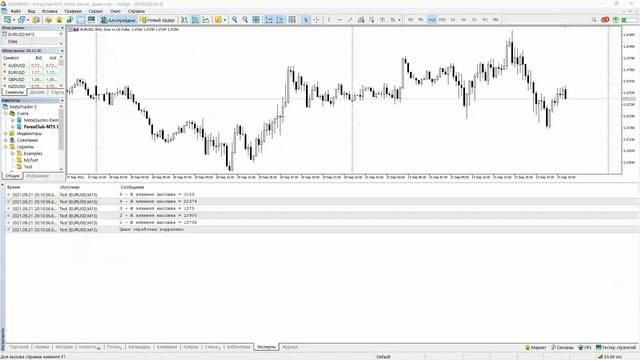640x360 pixels.
Task: Click the New Order button
Action: click(x=158, y=20)
